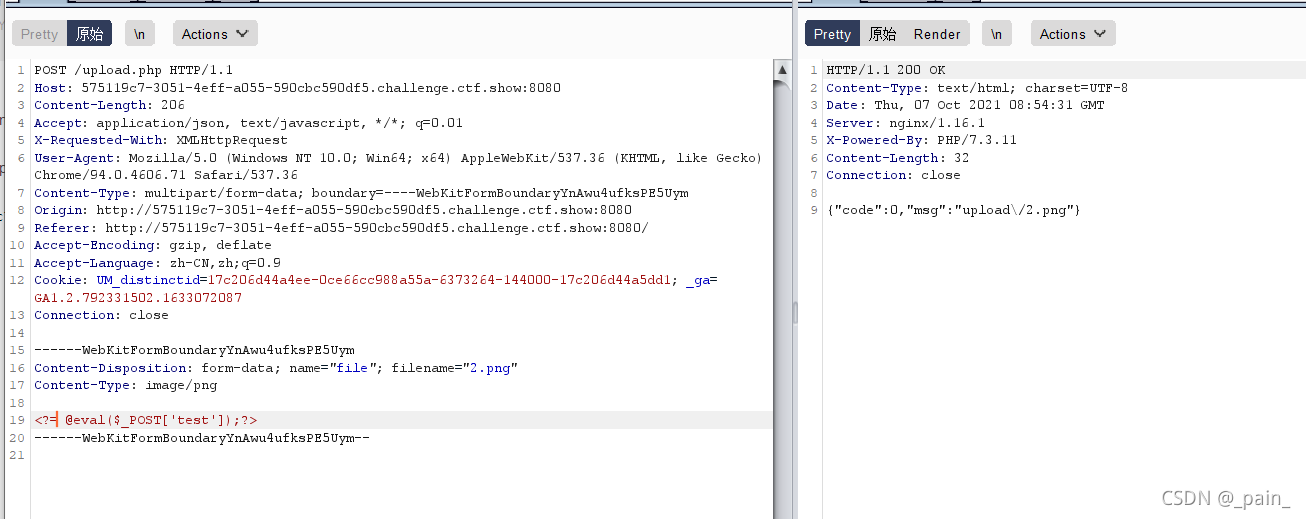Click the Accept-Language header line

tap(157, 263)
